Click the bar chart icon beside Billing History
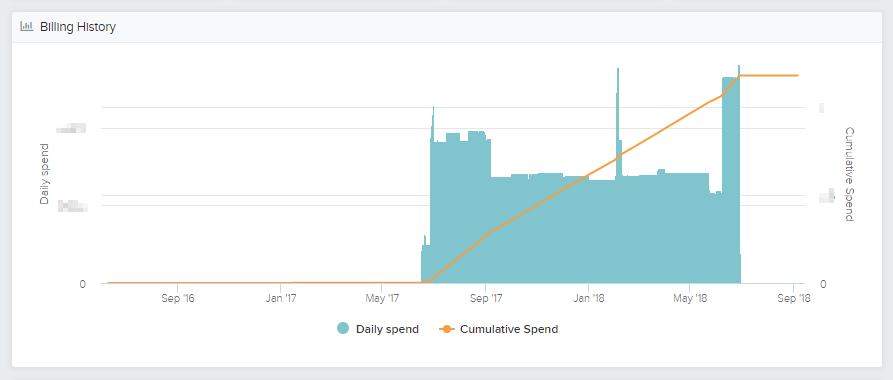This screenshot has height=380, width=893. (26, 27)
